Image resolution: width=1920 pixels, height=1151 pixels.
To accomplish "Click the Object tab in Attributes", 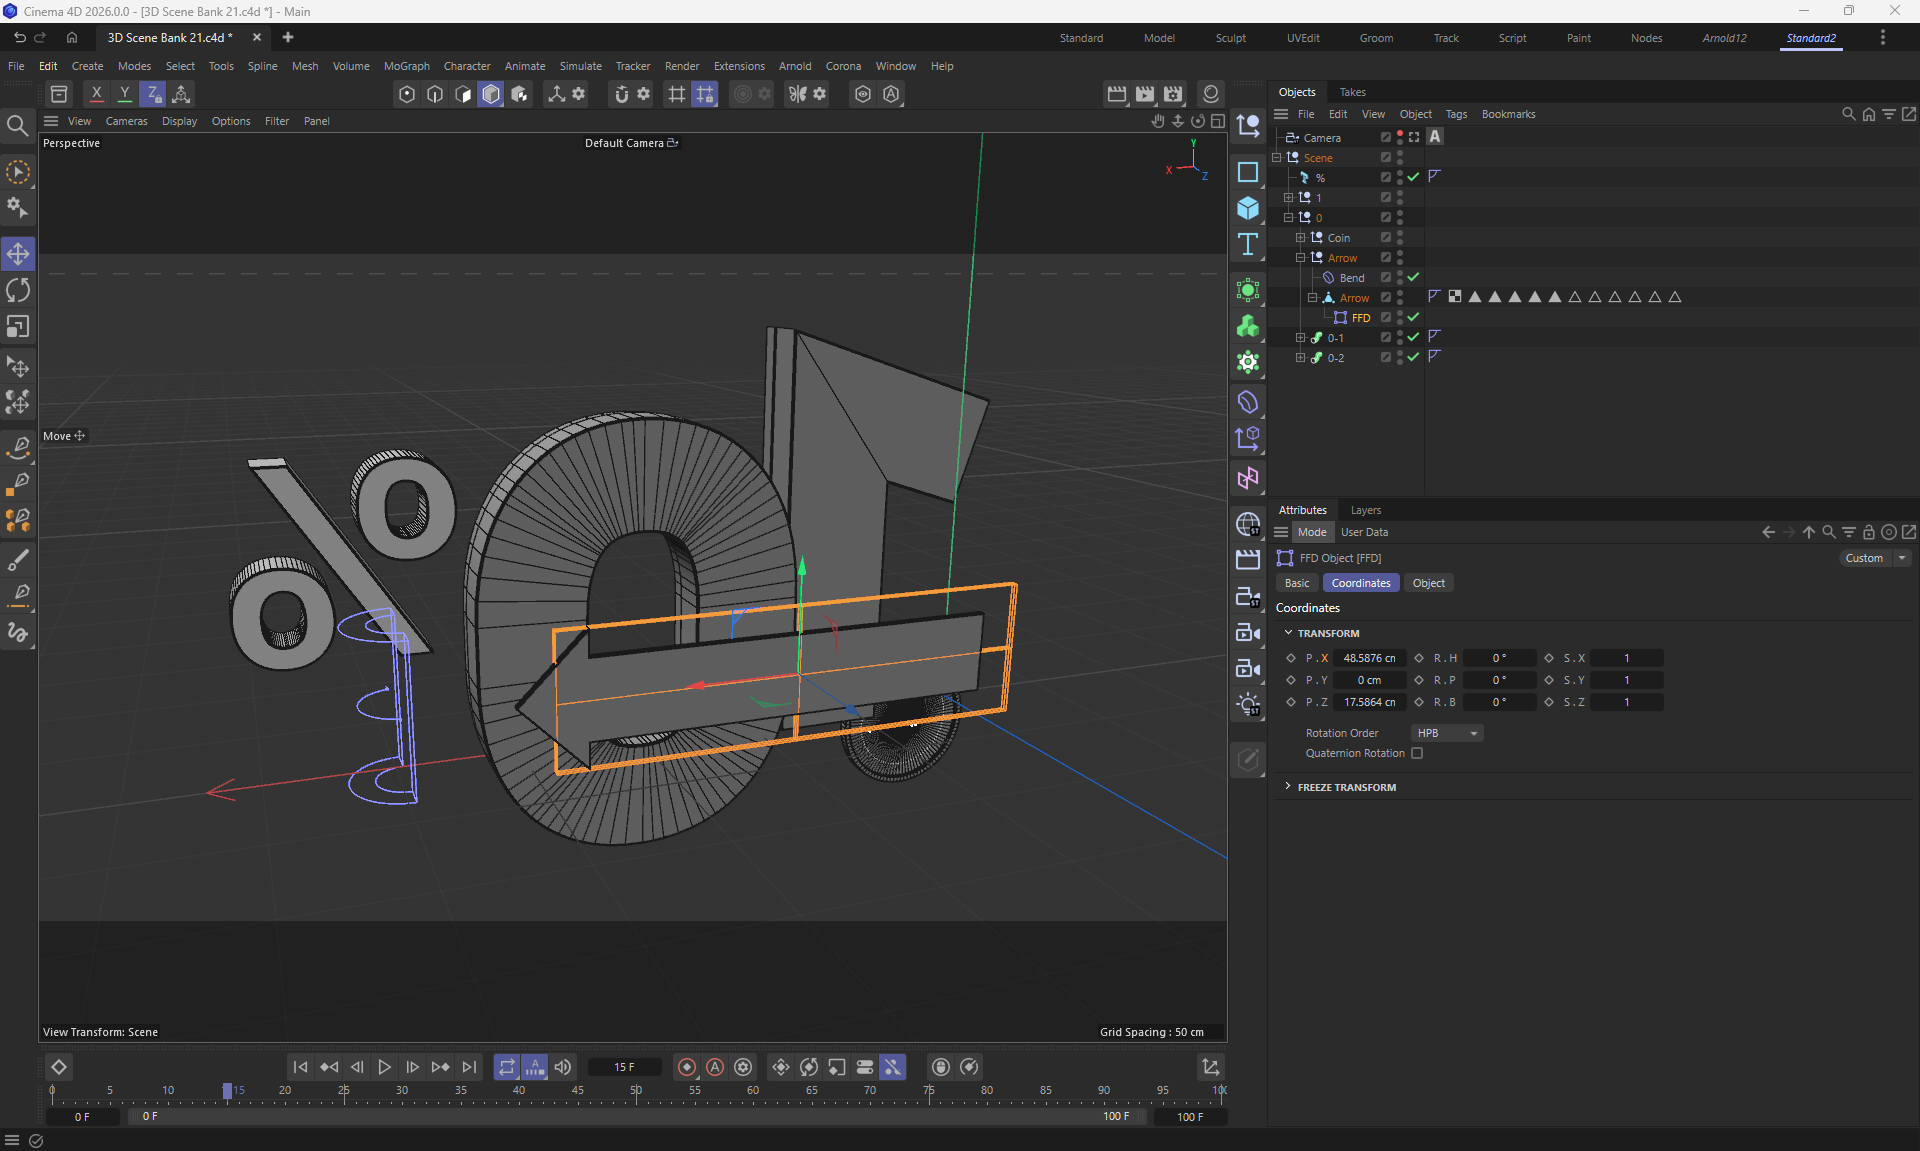I will 1428,583.
